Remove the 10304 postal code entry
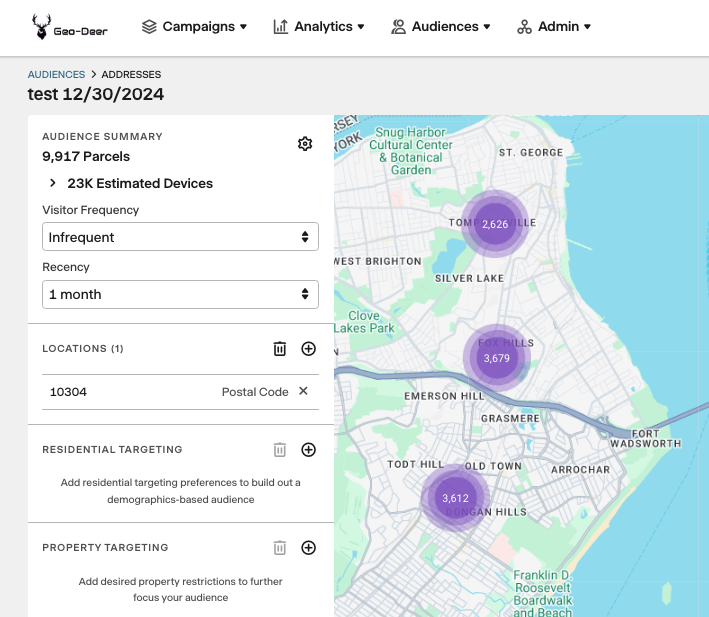The image size is (709, 617). tap(303, 391)
